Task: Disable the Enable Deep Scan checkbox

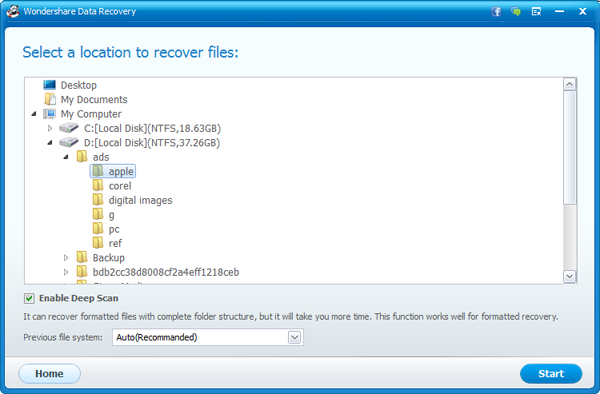Action: 29,298
